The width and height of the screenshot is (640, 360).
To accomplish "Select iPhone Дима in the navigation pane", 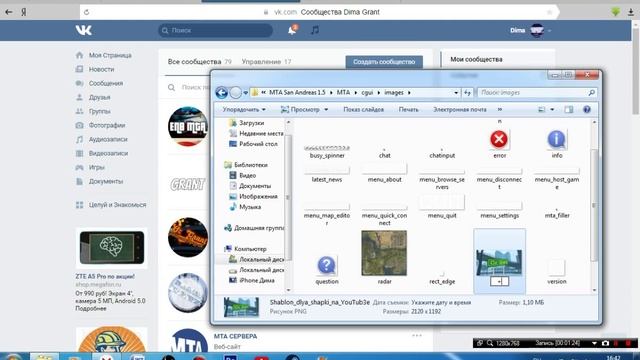I will (257, 280).
